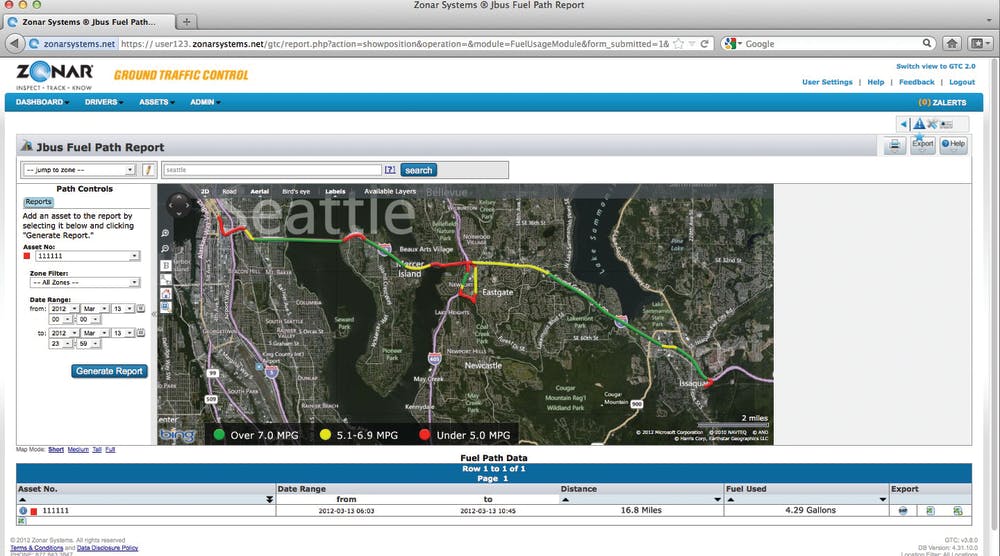Click first export icon in 111111 row
1000x556 pixels.
tap(902, 511)
